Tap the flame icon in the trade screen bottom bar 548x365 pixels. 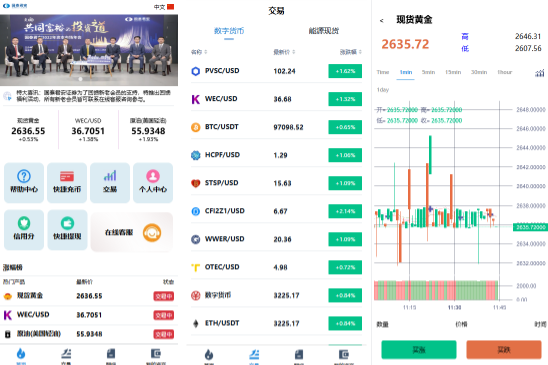click(209, 356)
